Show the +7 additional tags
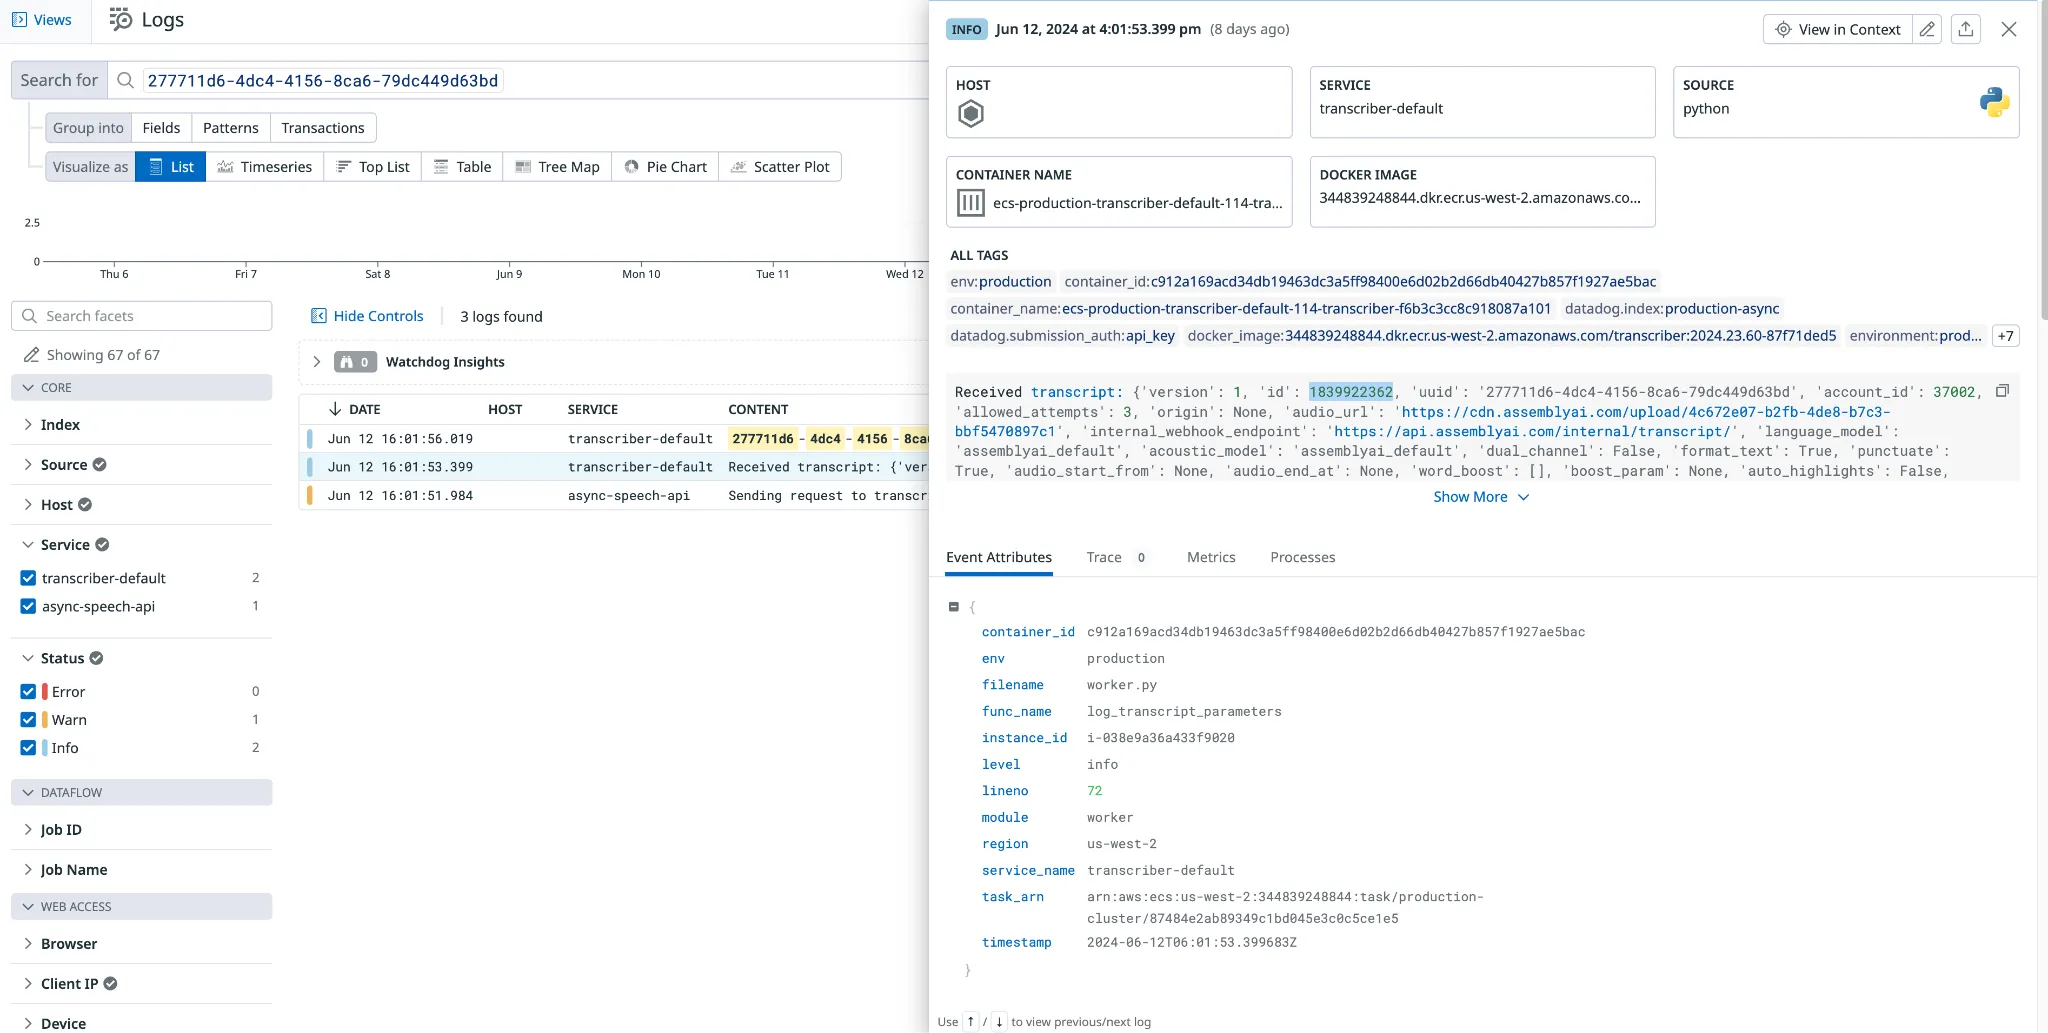This screenshot has width=2048, height=1033. click(2005, 336)
